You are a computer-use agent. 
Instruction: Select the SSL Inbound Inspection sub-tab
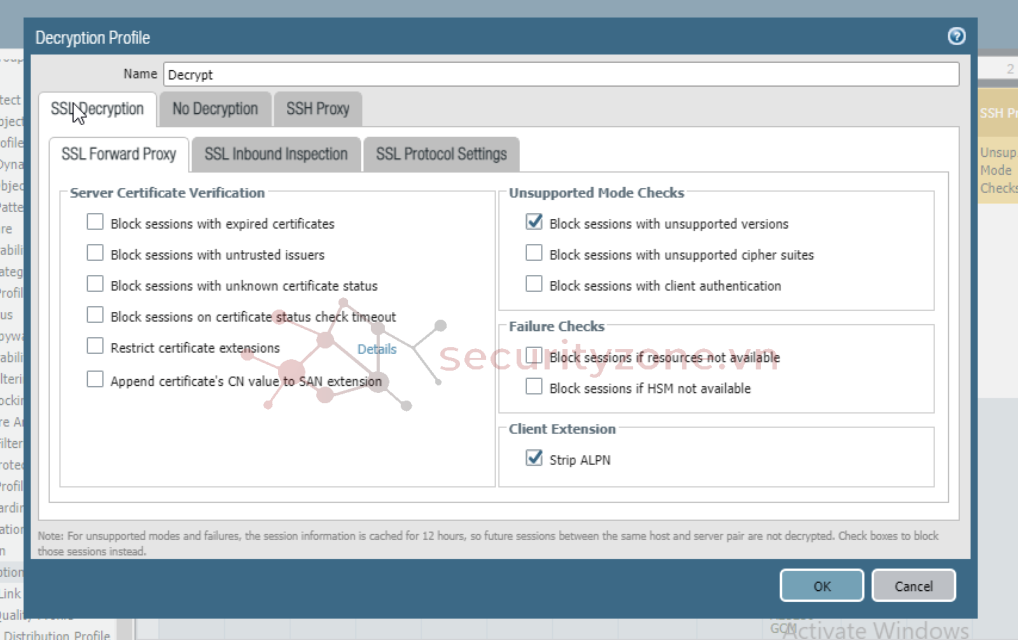point(276,154)
